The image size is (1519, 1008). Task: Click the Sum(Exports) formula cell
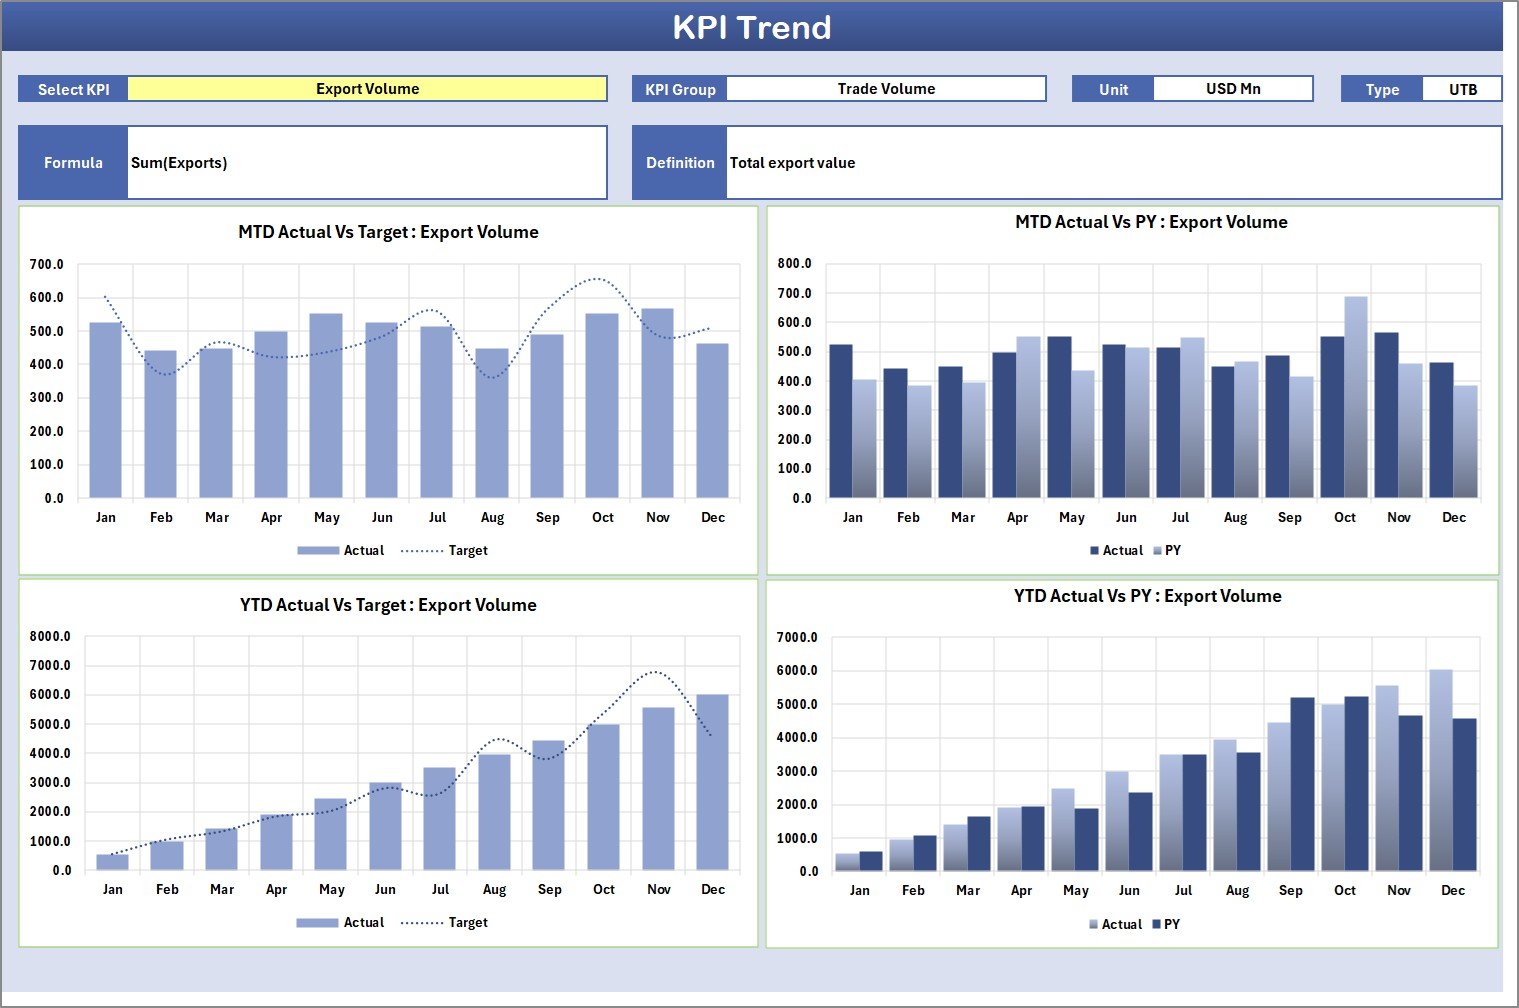366,163
